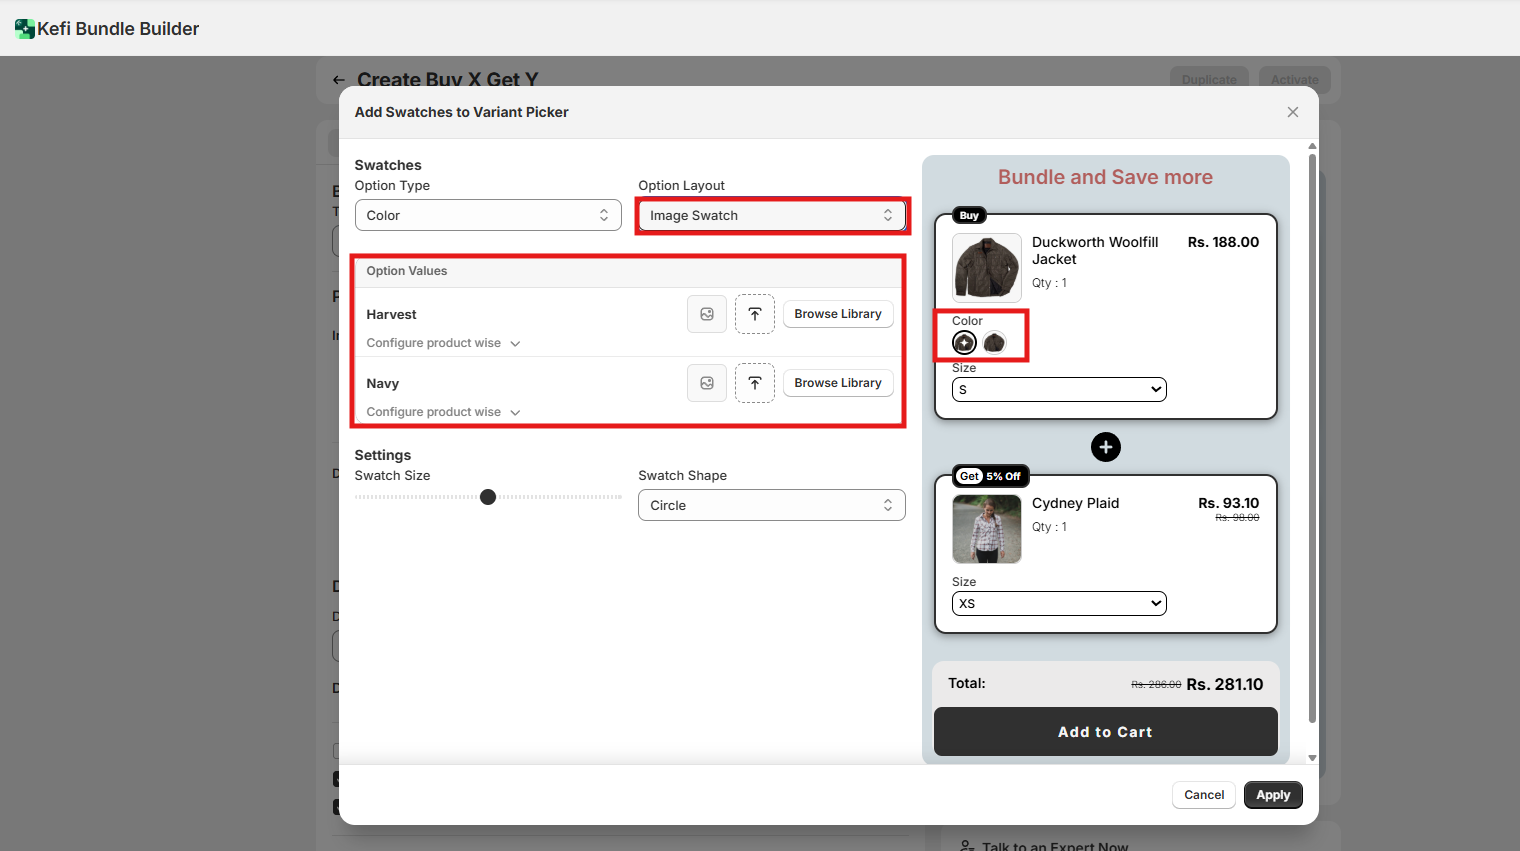Expand Configure product wise under Navy
The height and width of the screenshot is (851, 1520).
coord(443,412)
